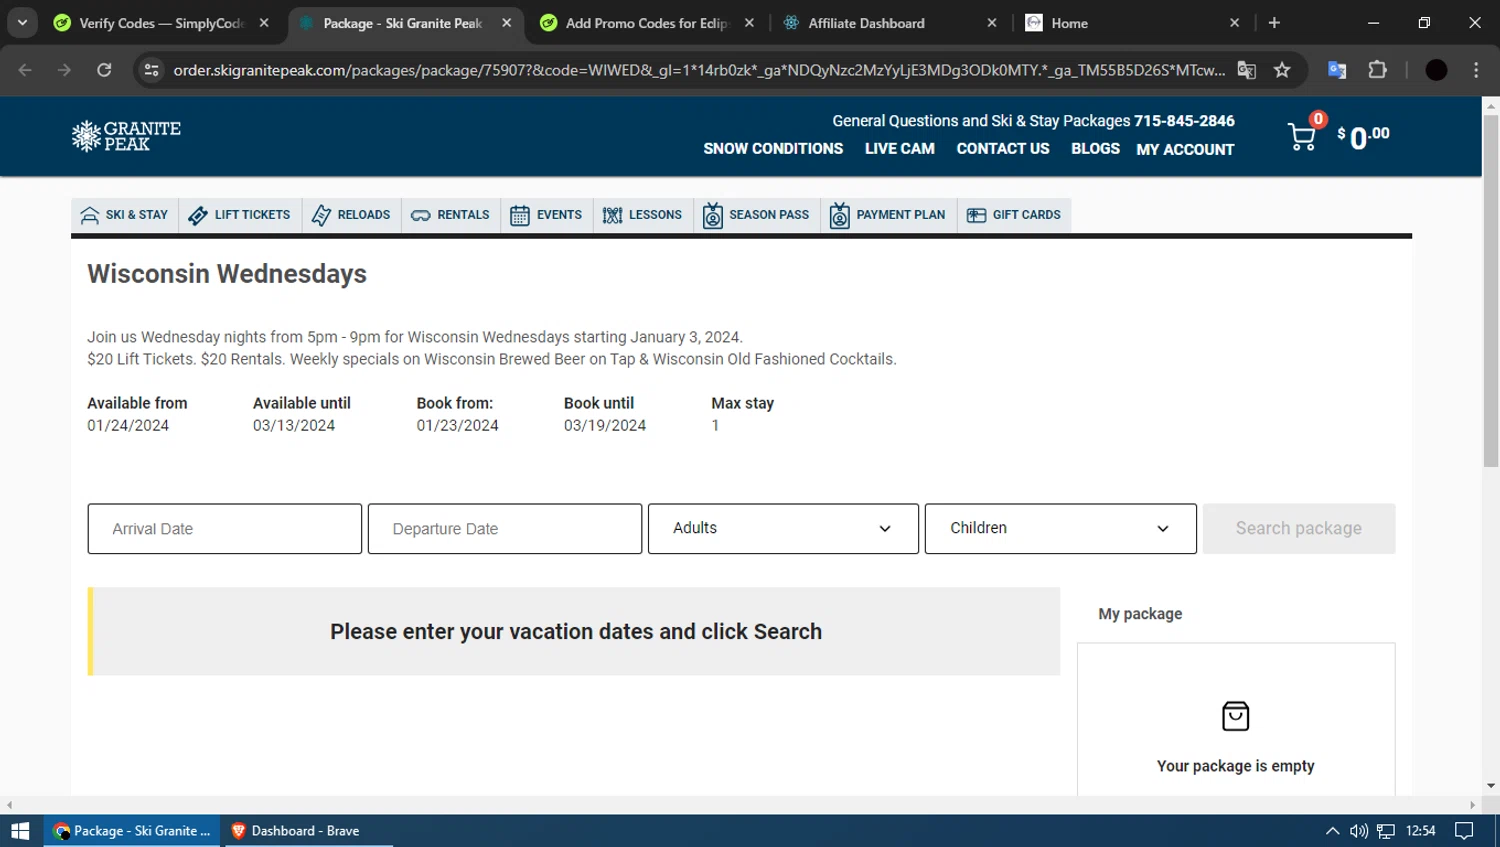The height and width of the screenshot is (847, 1500).
Task: Click the browser forward arrow
Action: pos(64,70)
